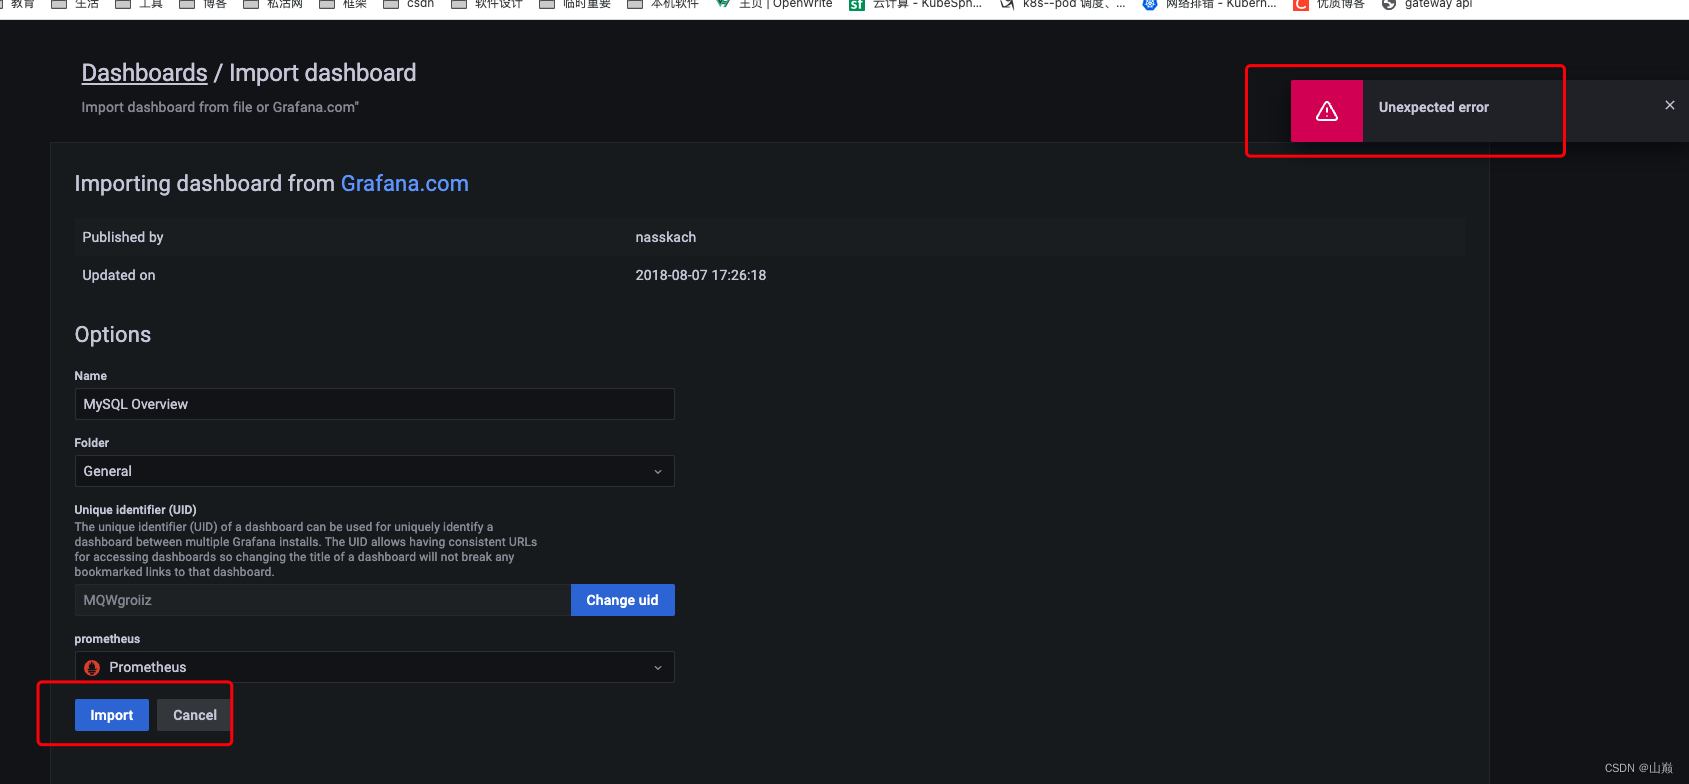Click the UID field showing MQWgroiiz

click(x=322, y=600)
